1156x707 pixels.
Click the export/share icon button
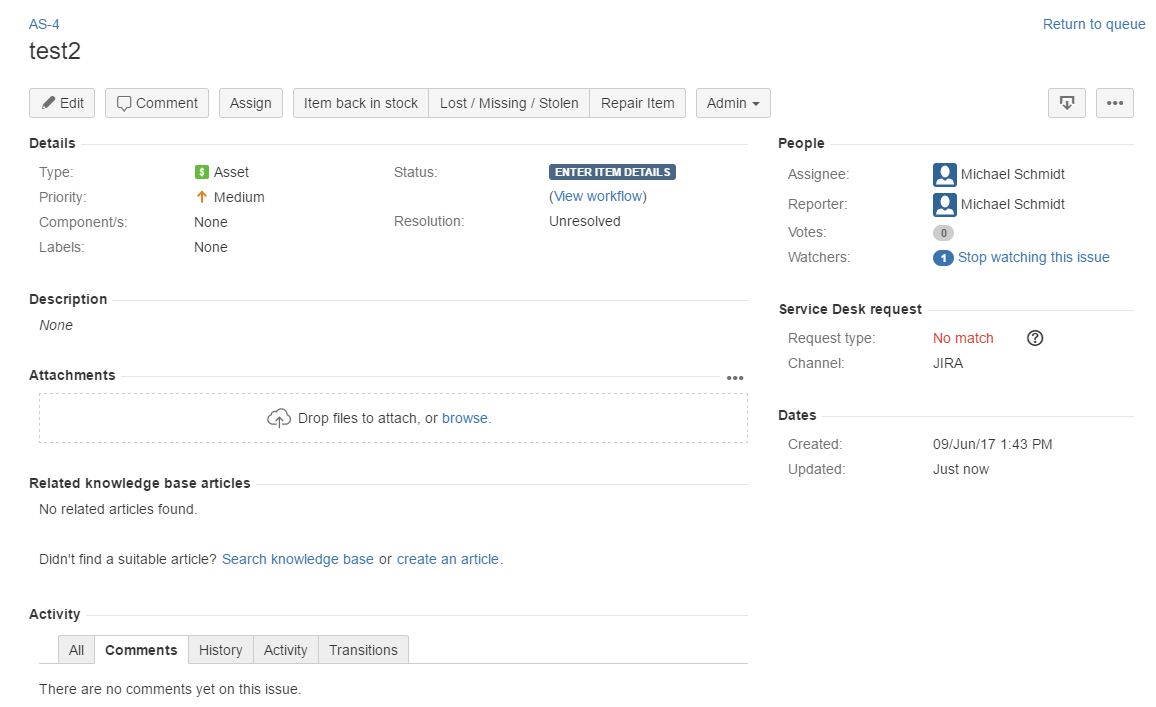tap(1067, 103)
